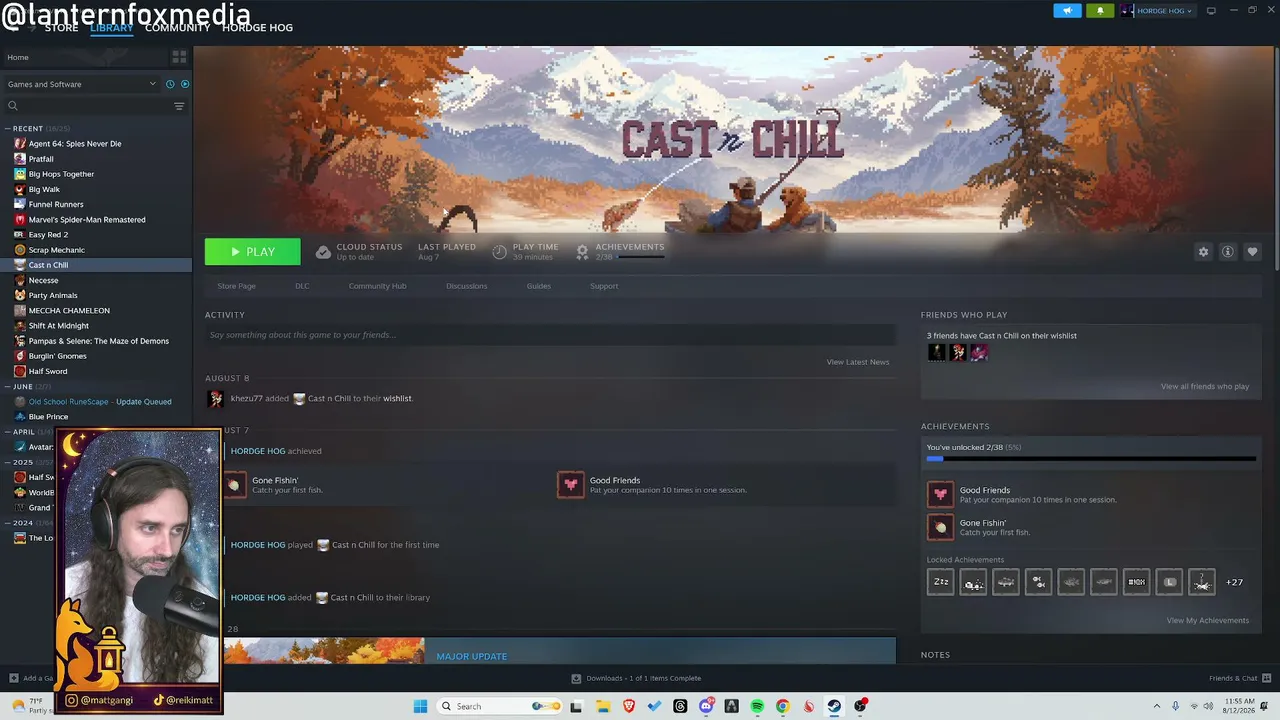This screenshot has width=1280, height=720.
Task: Click the achievements progress bar in sidebar
Action: click(x=1091, y=459)
